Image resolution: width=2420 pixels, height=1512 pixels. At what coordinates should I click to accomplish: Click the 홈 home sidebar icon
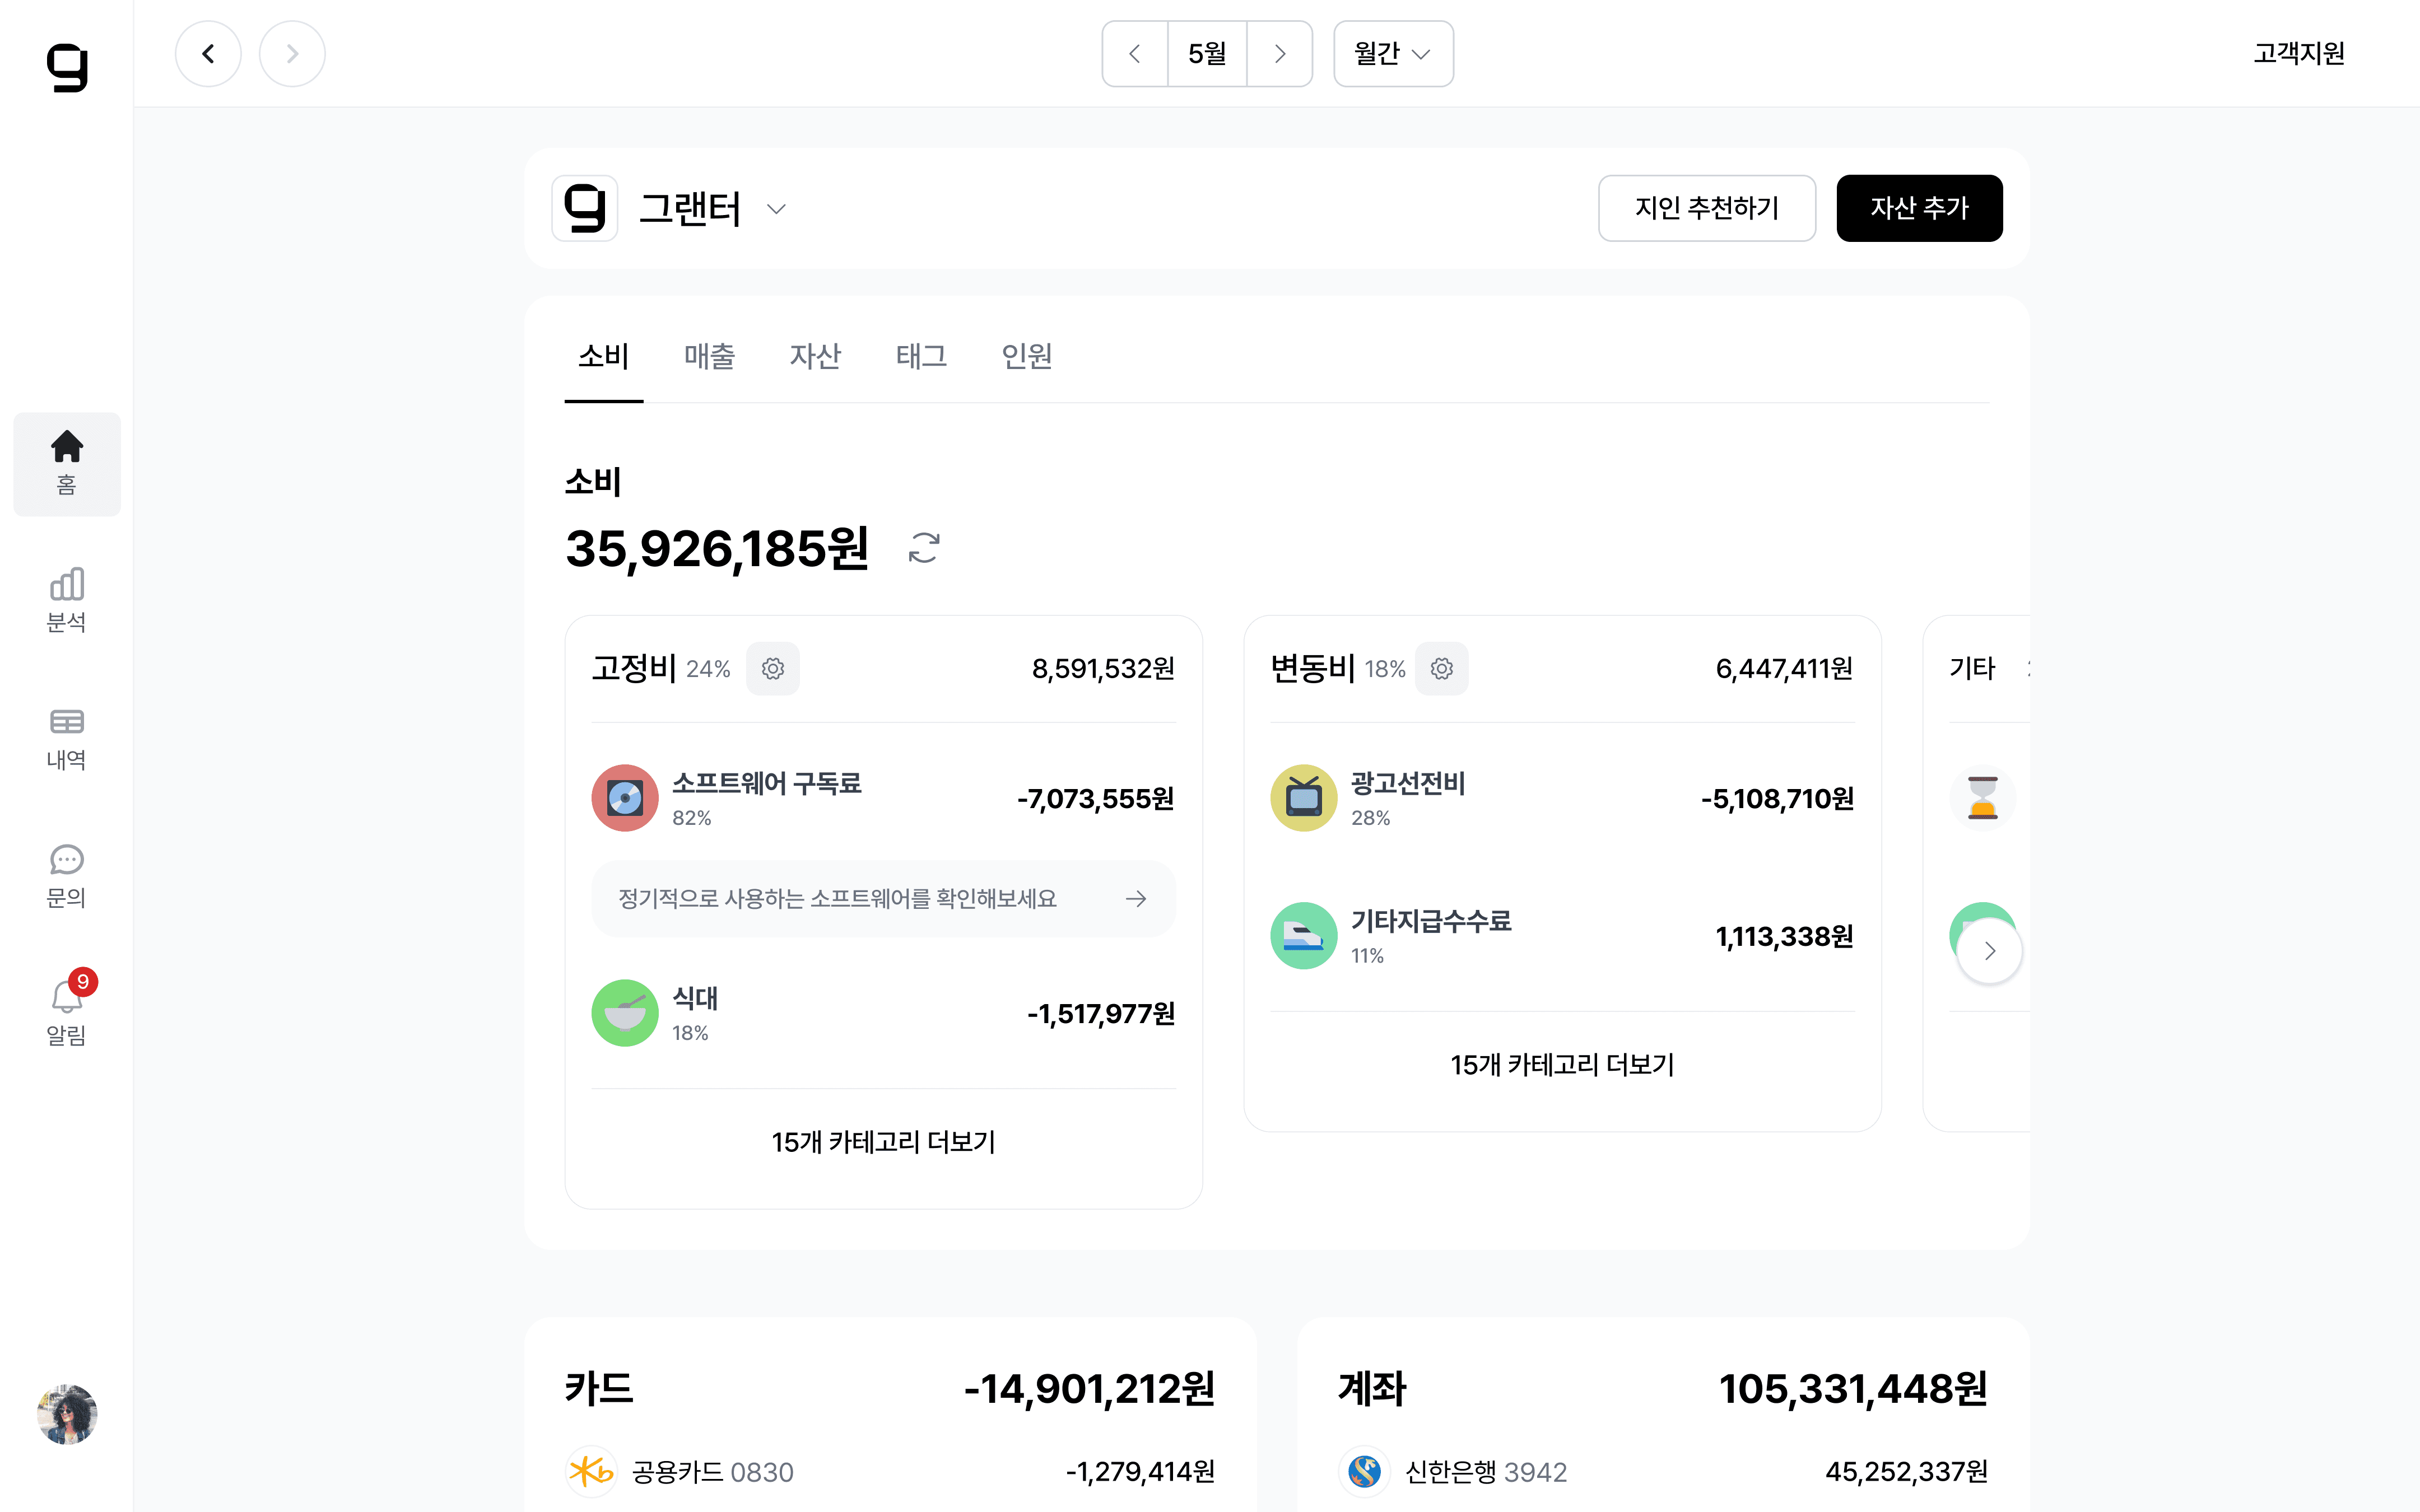point(66,463)
